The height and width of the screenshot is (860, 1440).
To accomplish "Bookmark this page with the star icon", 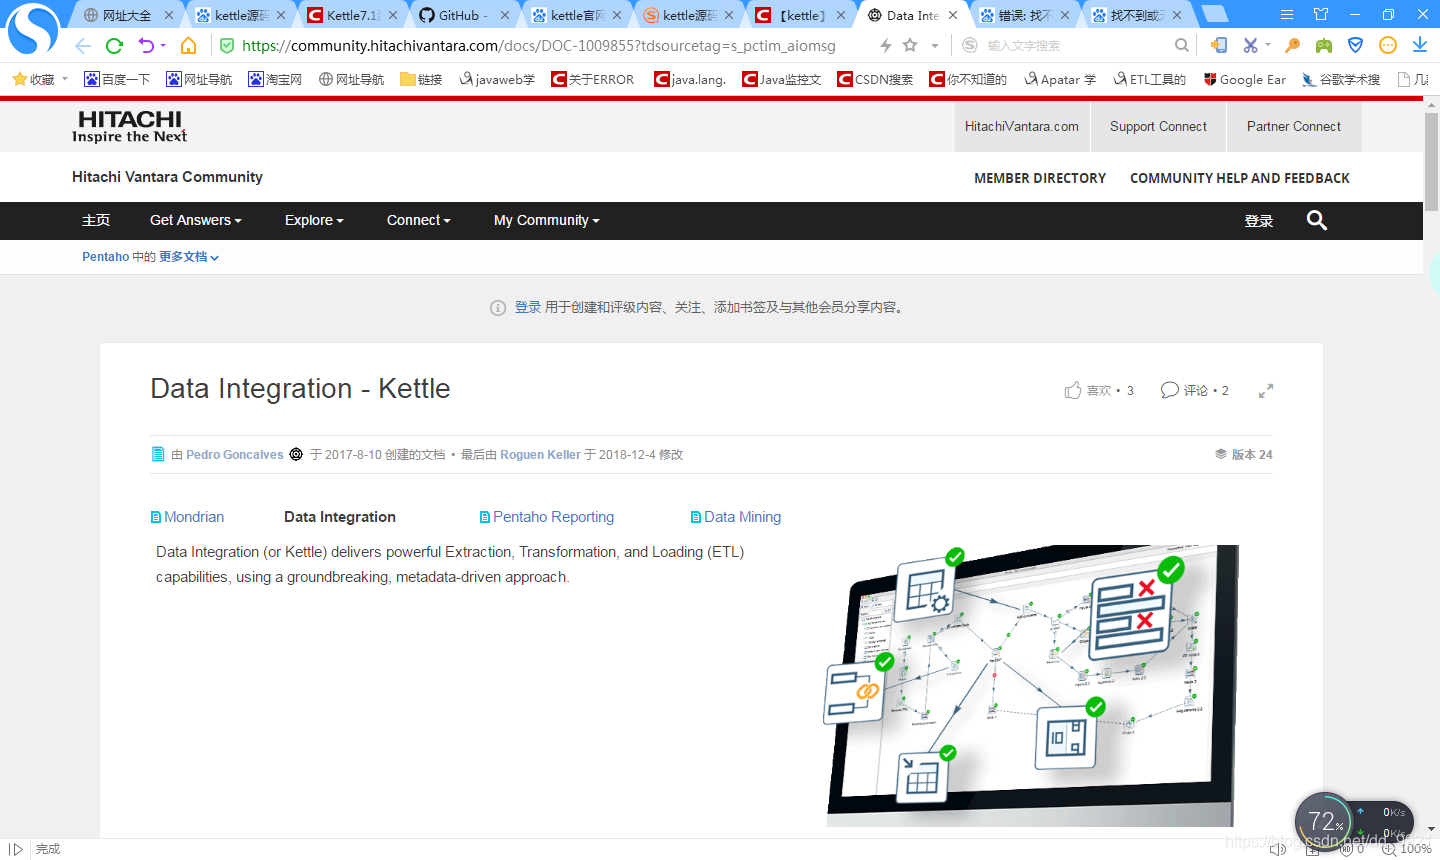I will tap(910, 45).
